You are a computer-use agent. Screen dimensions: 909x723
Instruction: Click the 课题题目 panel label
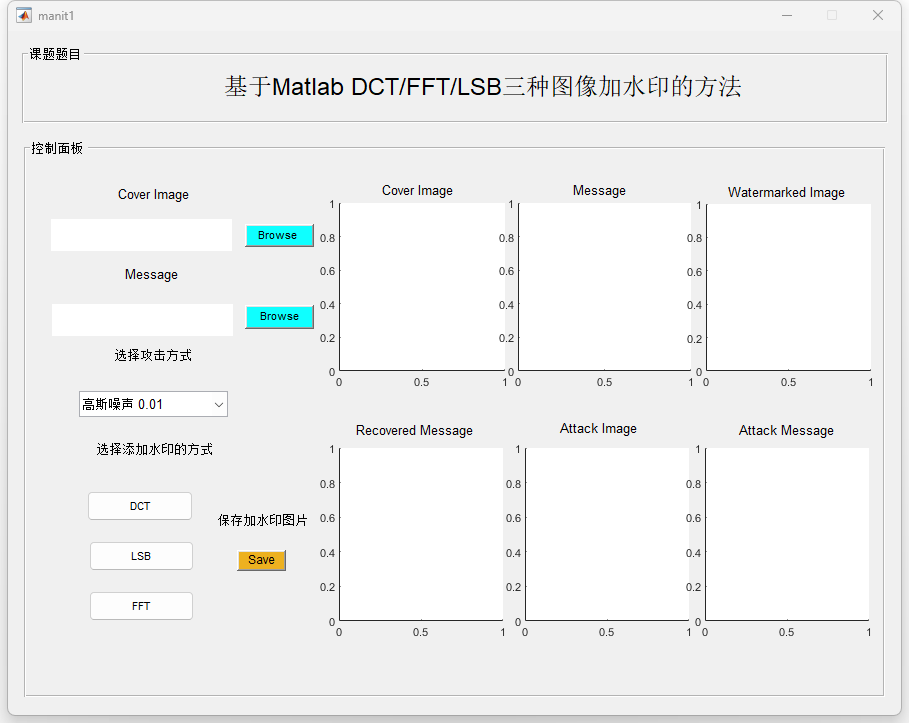(55, 55)
